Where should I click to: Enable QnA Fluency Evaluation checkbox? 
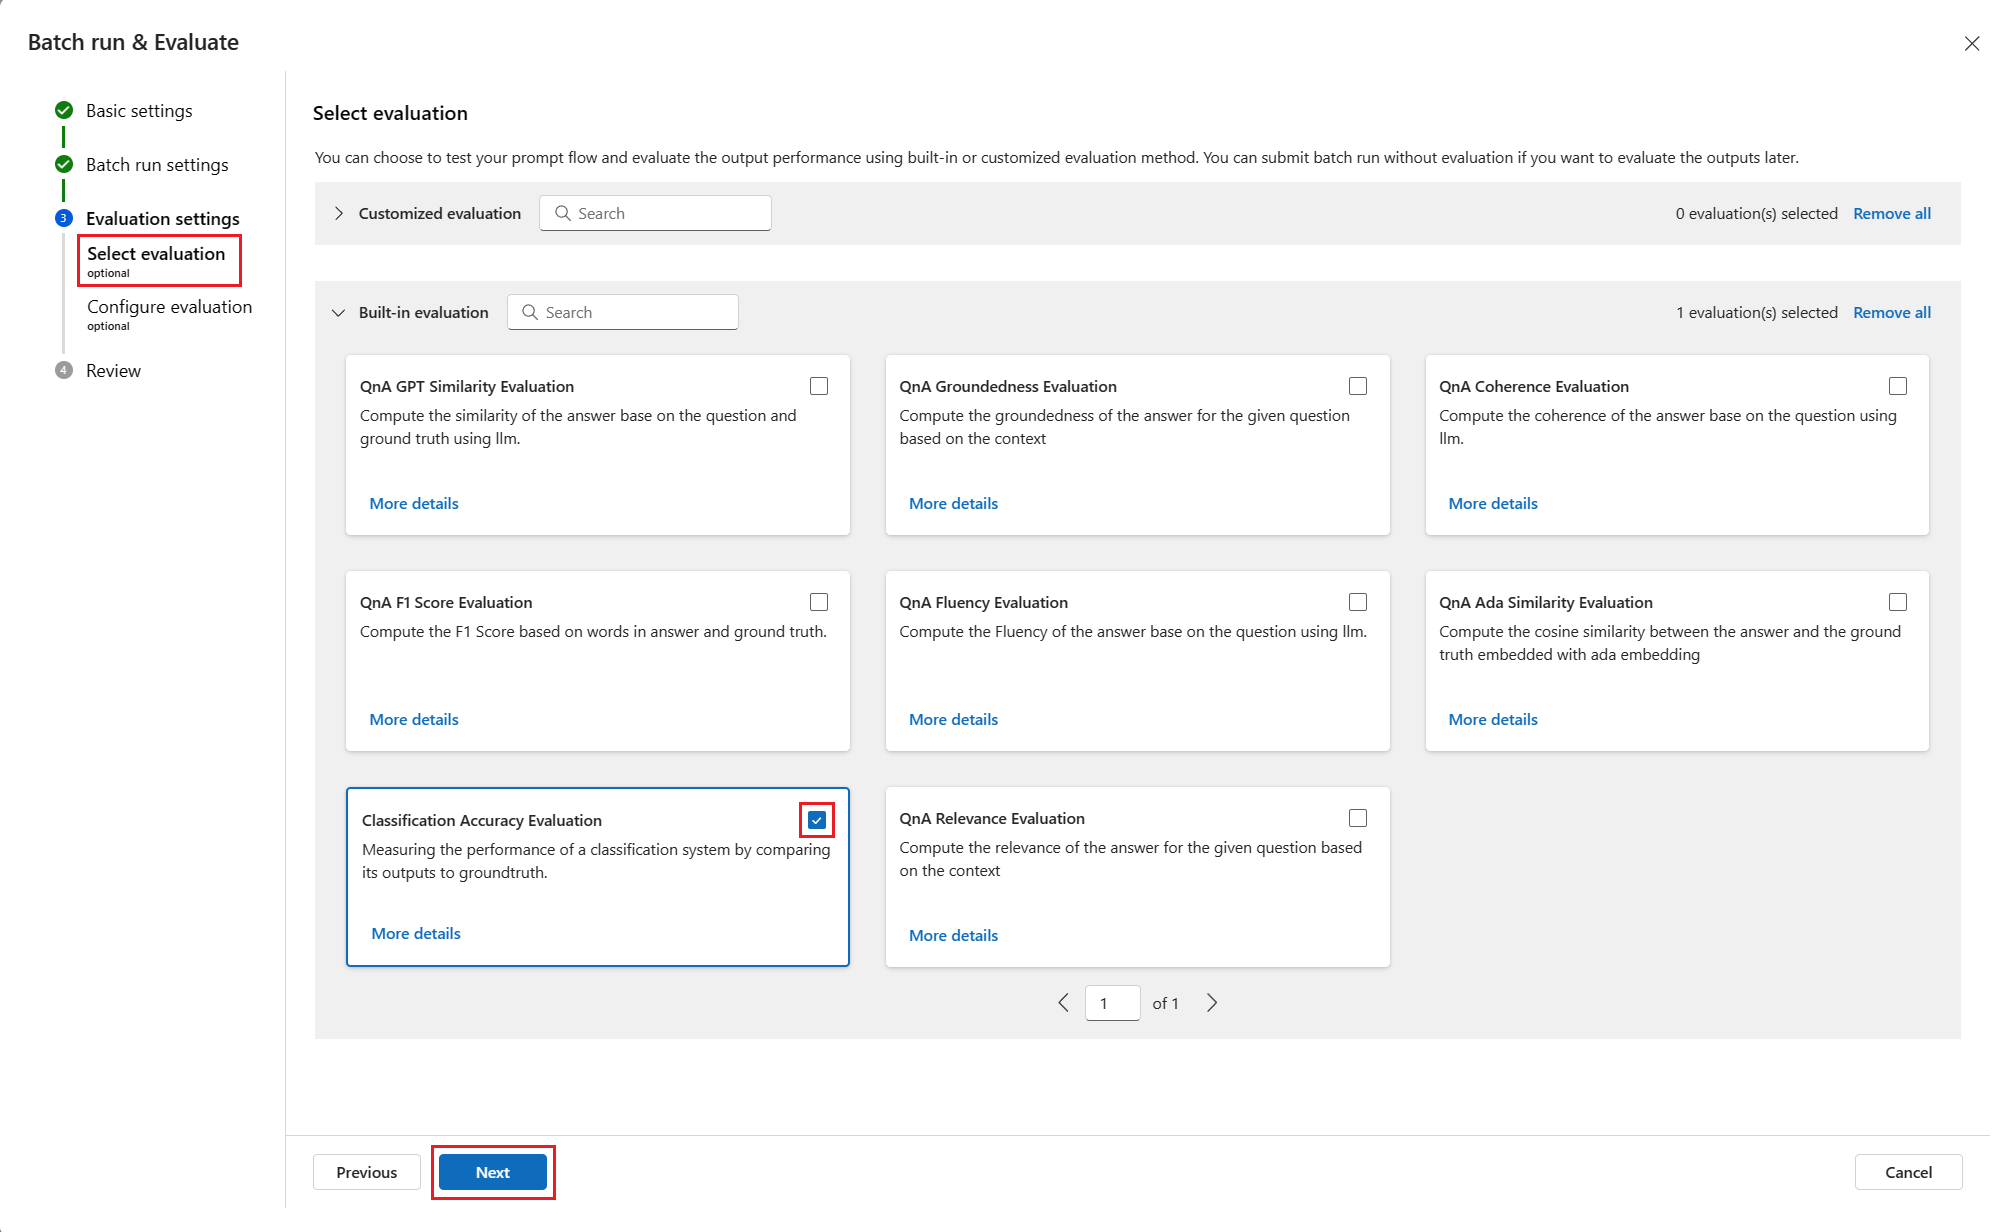(x=1357, y=602)
